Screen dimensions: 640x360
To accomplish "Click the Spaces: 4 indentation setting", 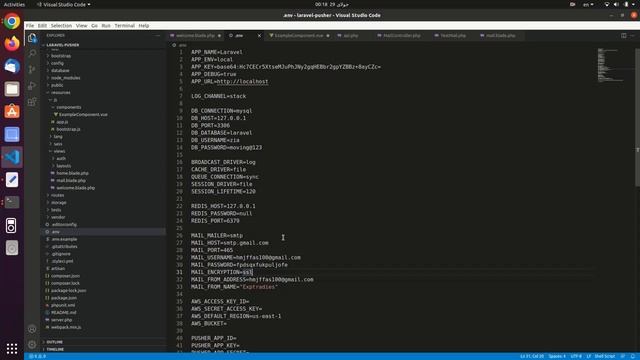I will tap(557, 356).
